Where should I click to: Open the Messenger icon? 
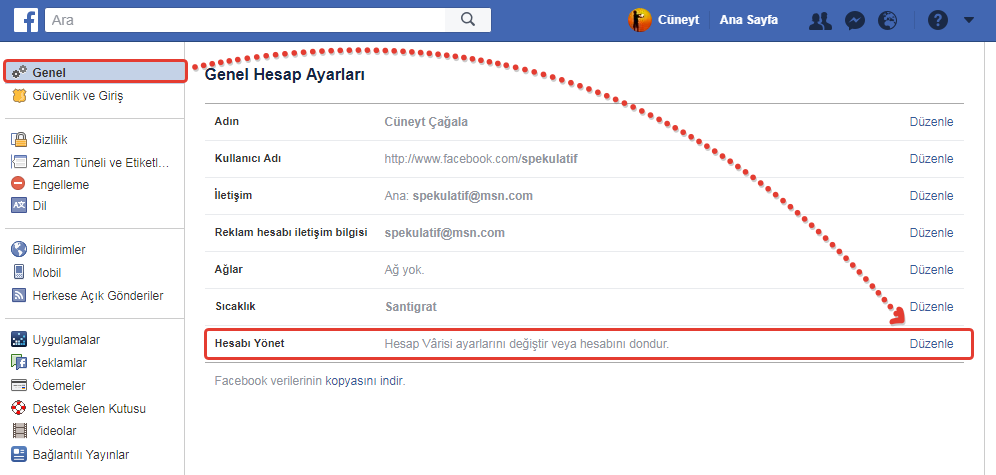[x=854, y=20]
